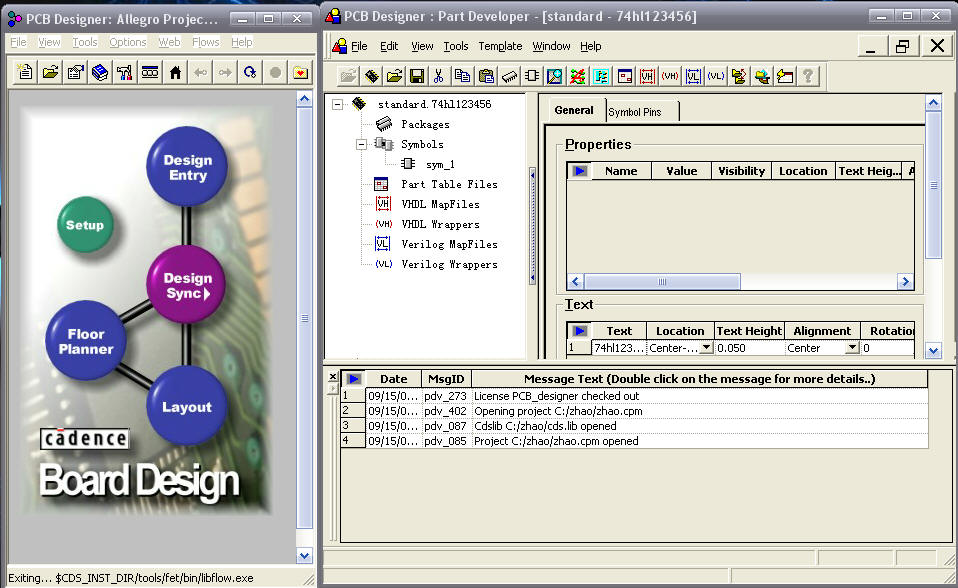
Task: Click the Paste clipboard icon
Action: pyautogui.click(x=486, y=76)
